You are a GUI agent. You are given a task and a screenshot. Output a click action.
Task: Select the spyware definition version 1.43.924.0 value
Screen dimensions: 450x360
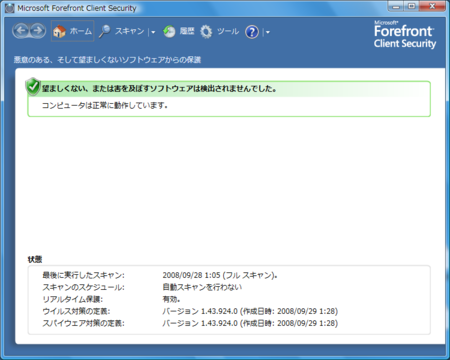click(250, 323)
